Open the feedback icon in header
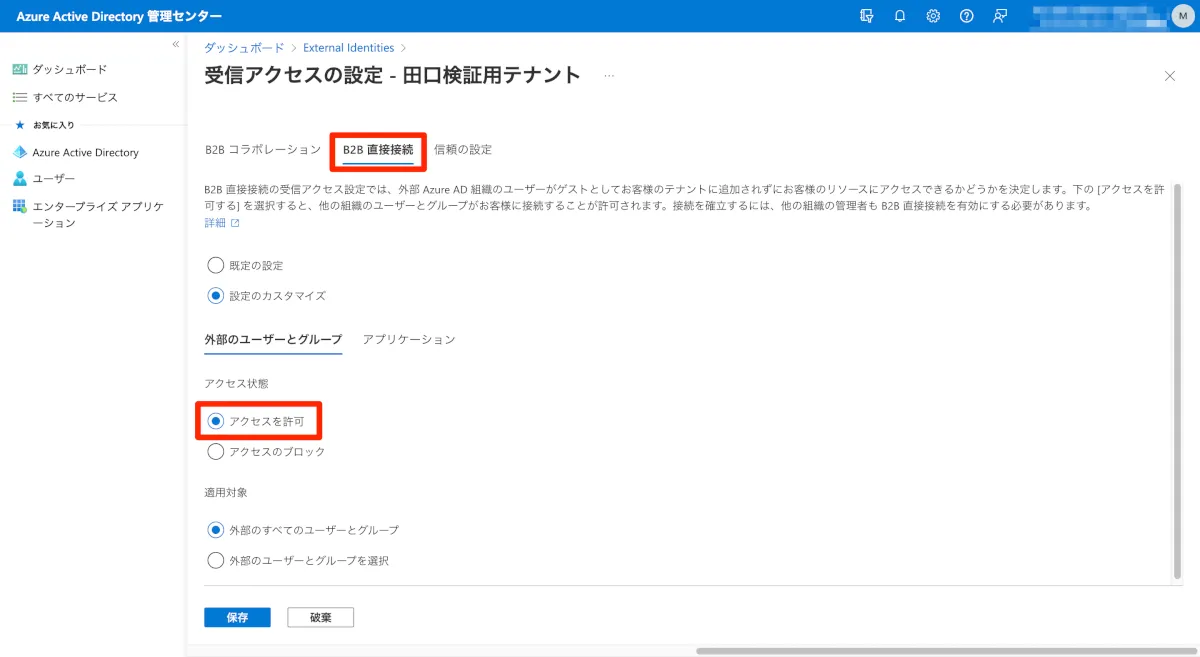Image resolution: width=1200 pixels, height=657 pixels. 999,16
